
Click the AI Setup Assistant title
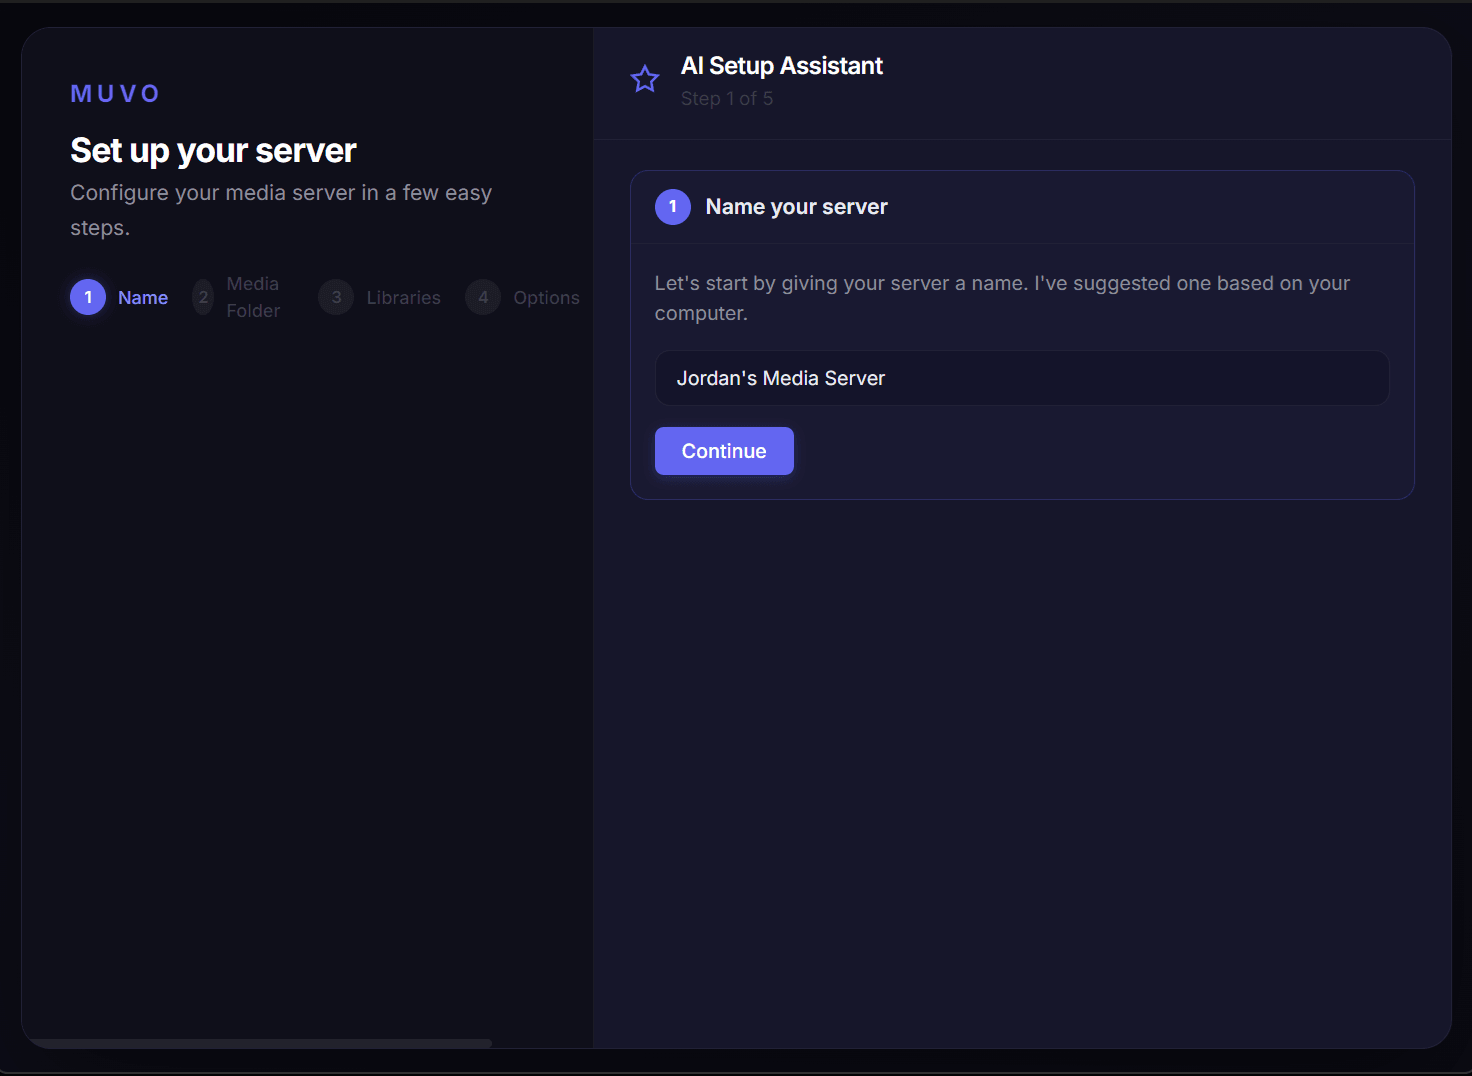click(781, 66)
